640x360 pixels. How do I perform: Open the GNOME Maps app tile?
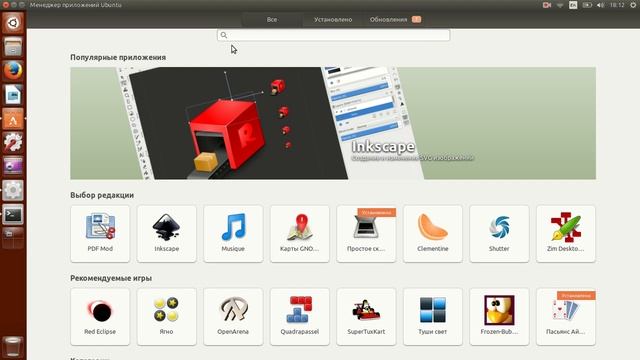(x=300, y=233)
